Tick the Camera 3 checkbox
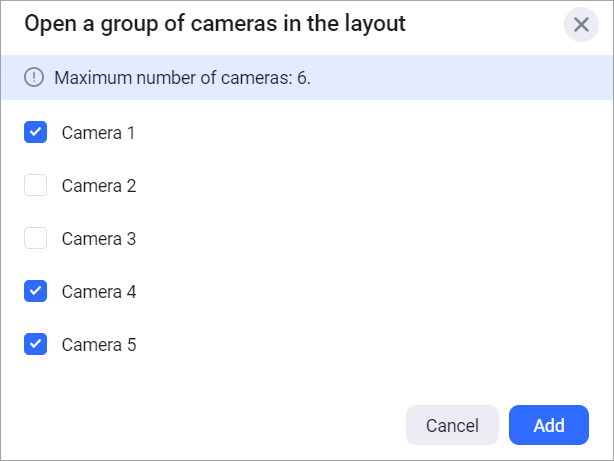The height and width of the screenshot is (461, 614). pyautogui.click(x=36, y=238)
